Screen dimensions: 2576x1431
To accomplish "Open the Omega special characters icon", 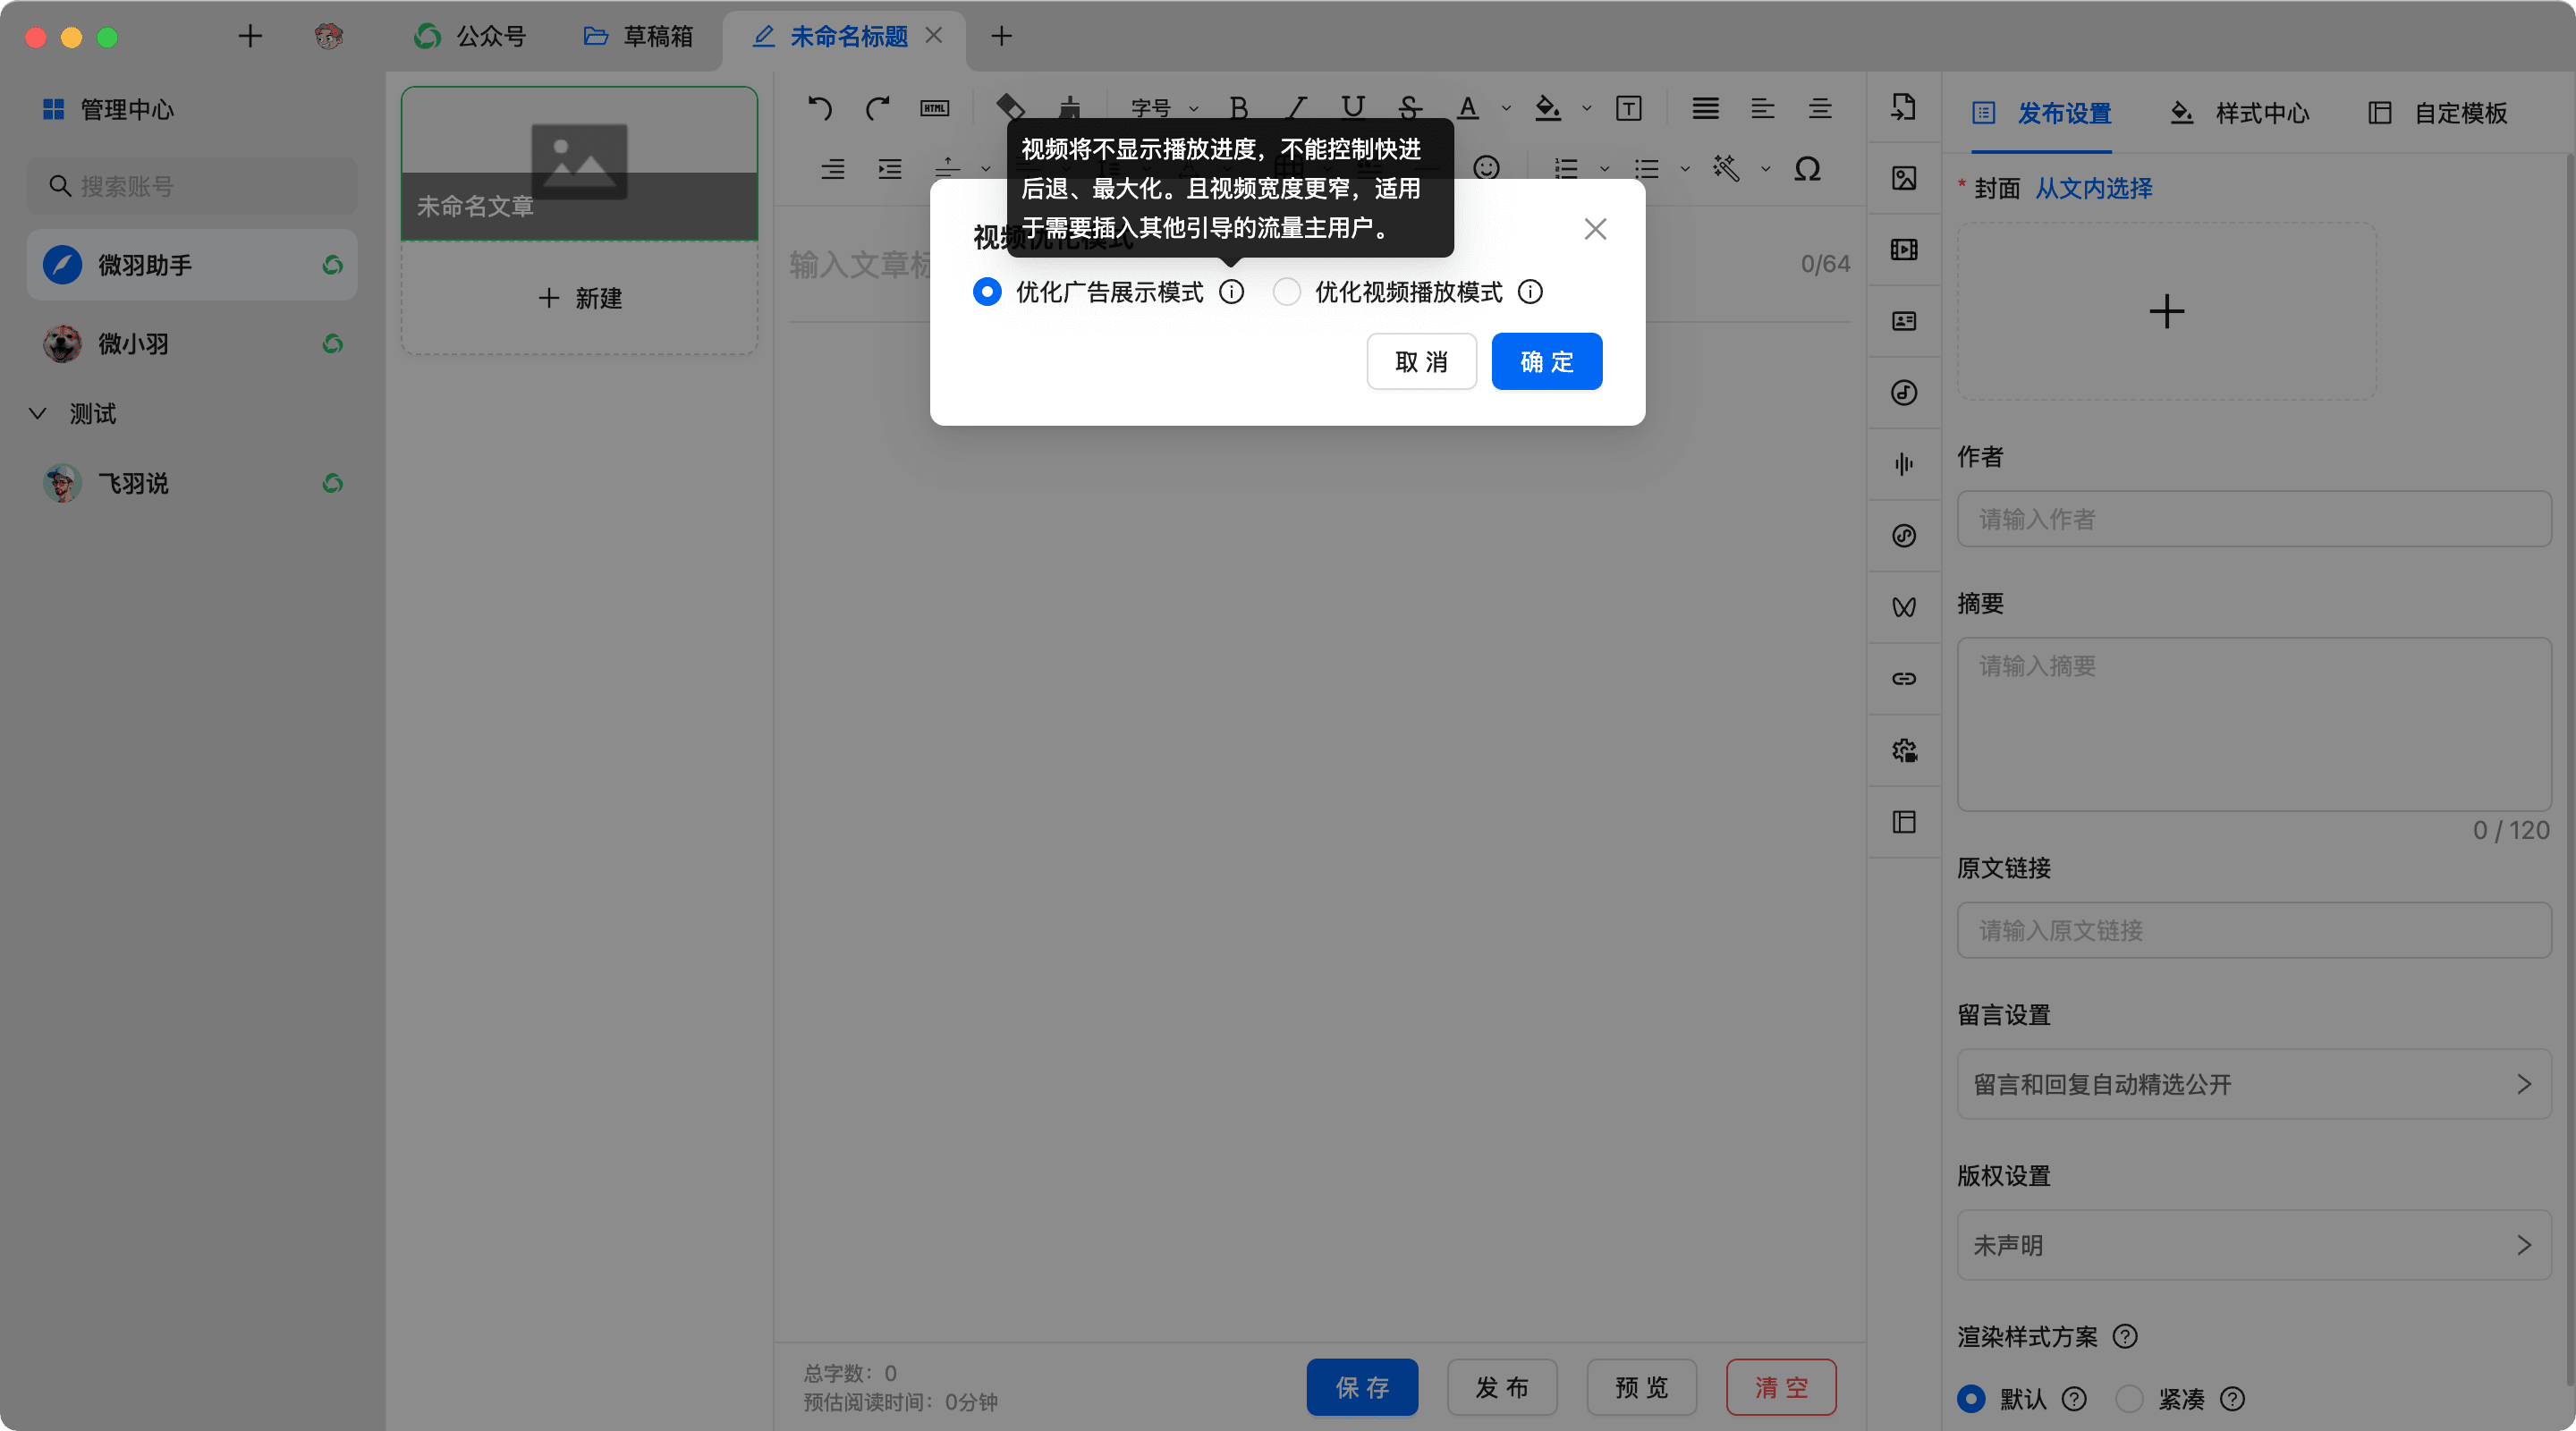I will [1807, 169].
